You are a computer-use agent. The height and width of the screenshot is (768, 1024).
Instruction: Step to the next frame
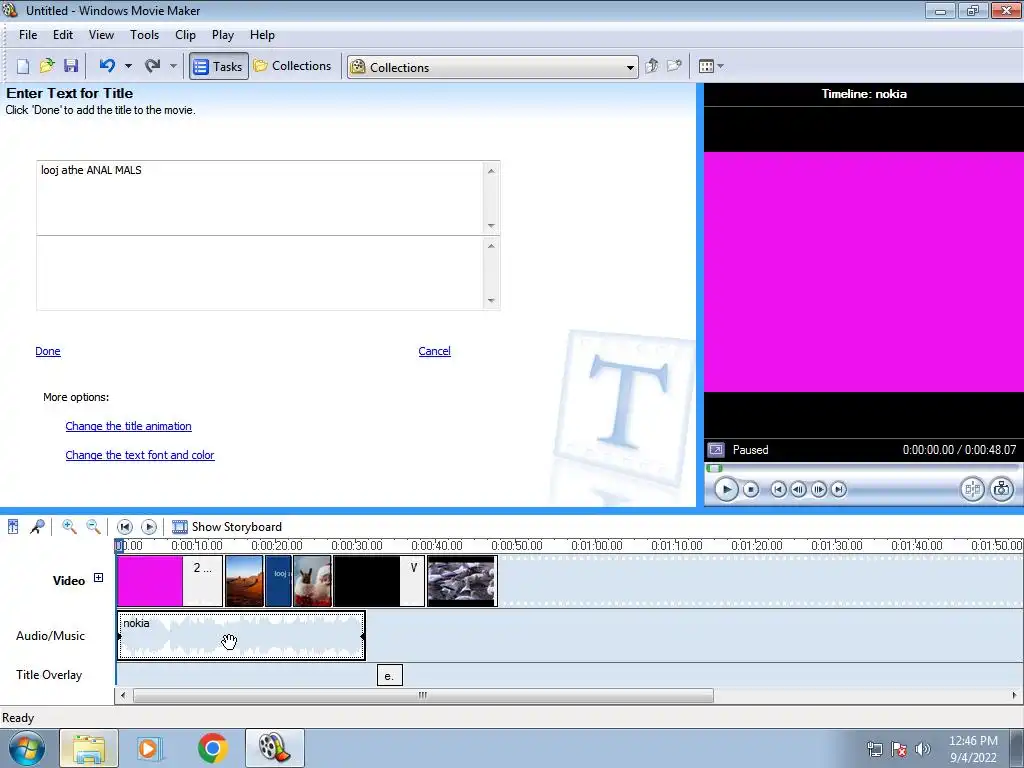[x=818, y=489]
